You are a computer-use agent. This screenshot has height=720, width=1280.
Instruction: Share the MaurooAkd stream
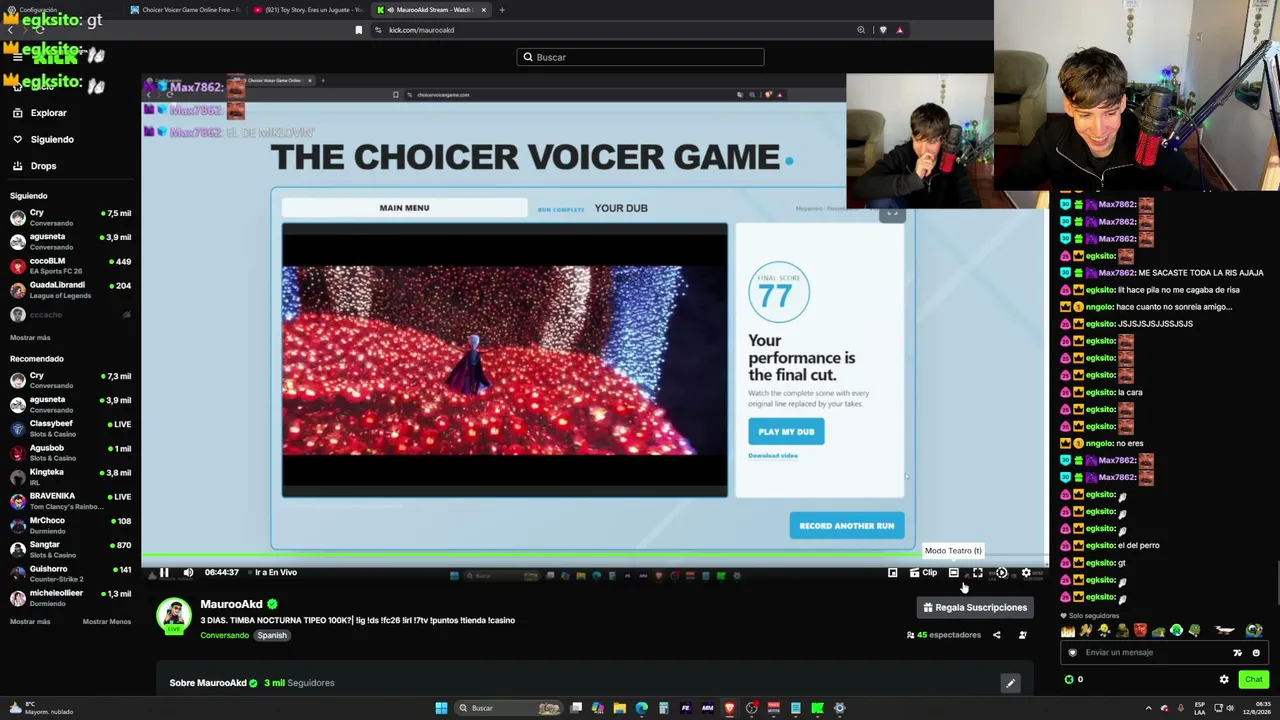tap(996, 635)
